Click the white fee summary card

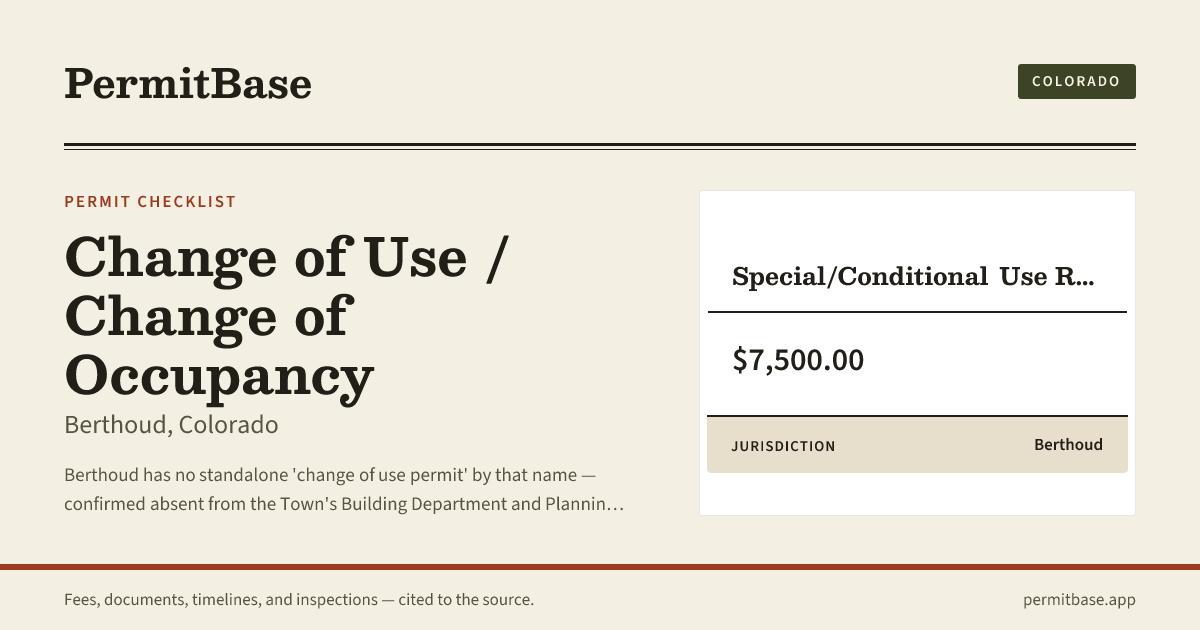pos(917,353)
